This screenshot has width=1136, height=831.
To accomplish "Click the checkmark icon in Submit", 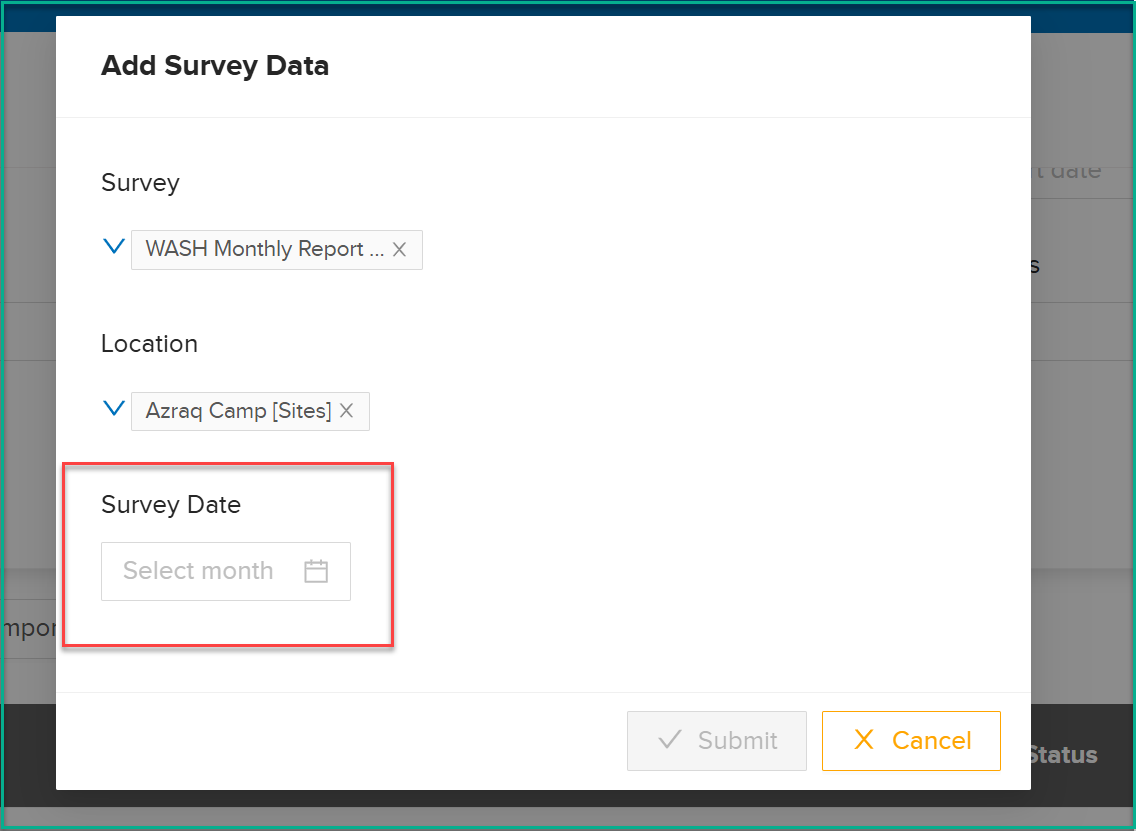I will pyautogui.click(x=669, y=740).
